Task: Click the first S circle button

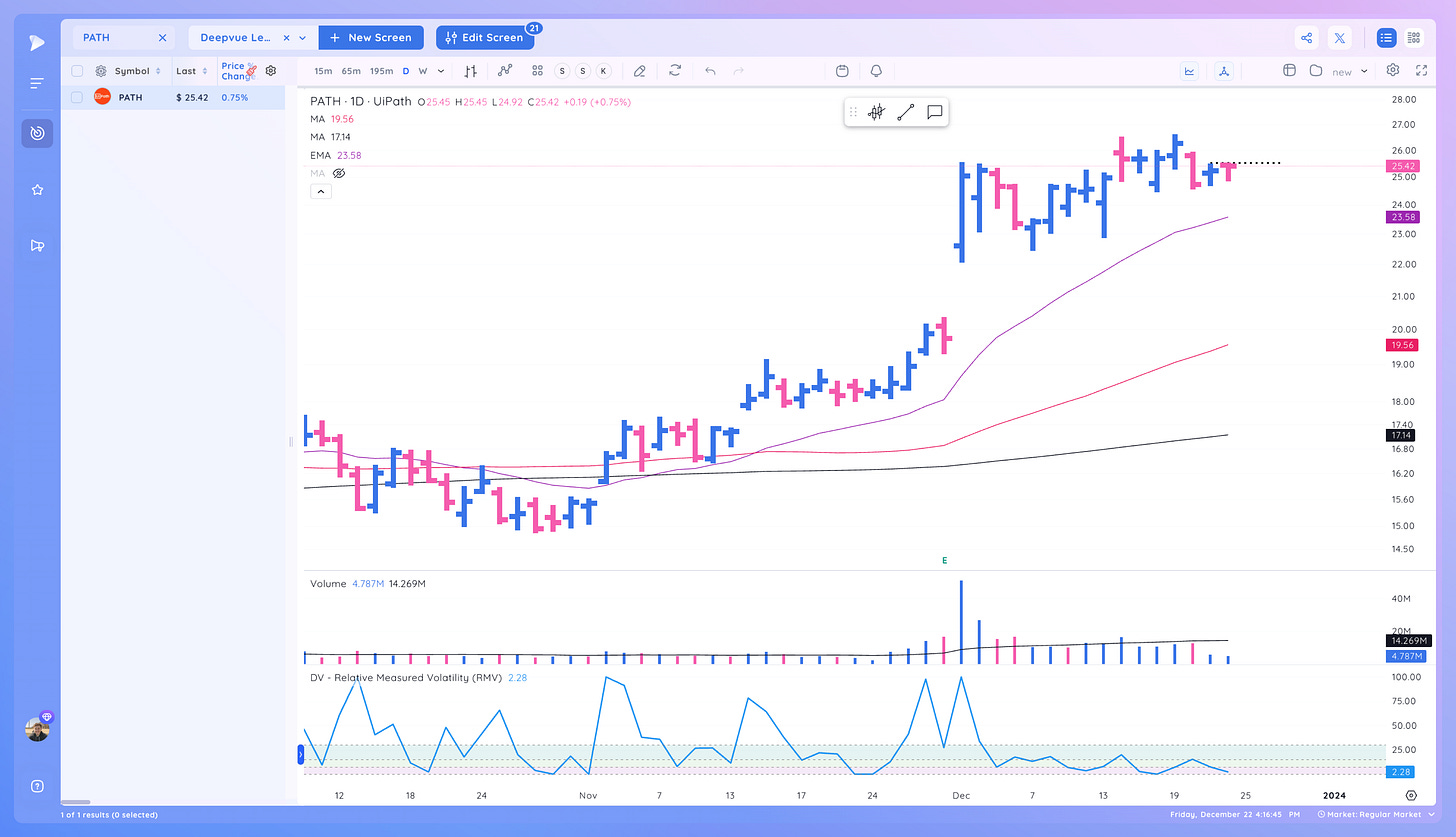Action: point(562,71)
